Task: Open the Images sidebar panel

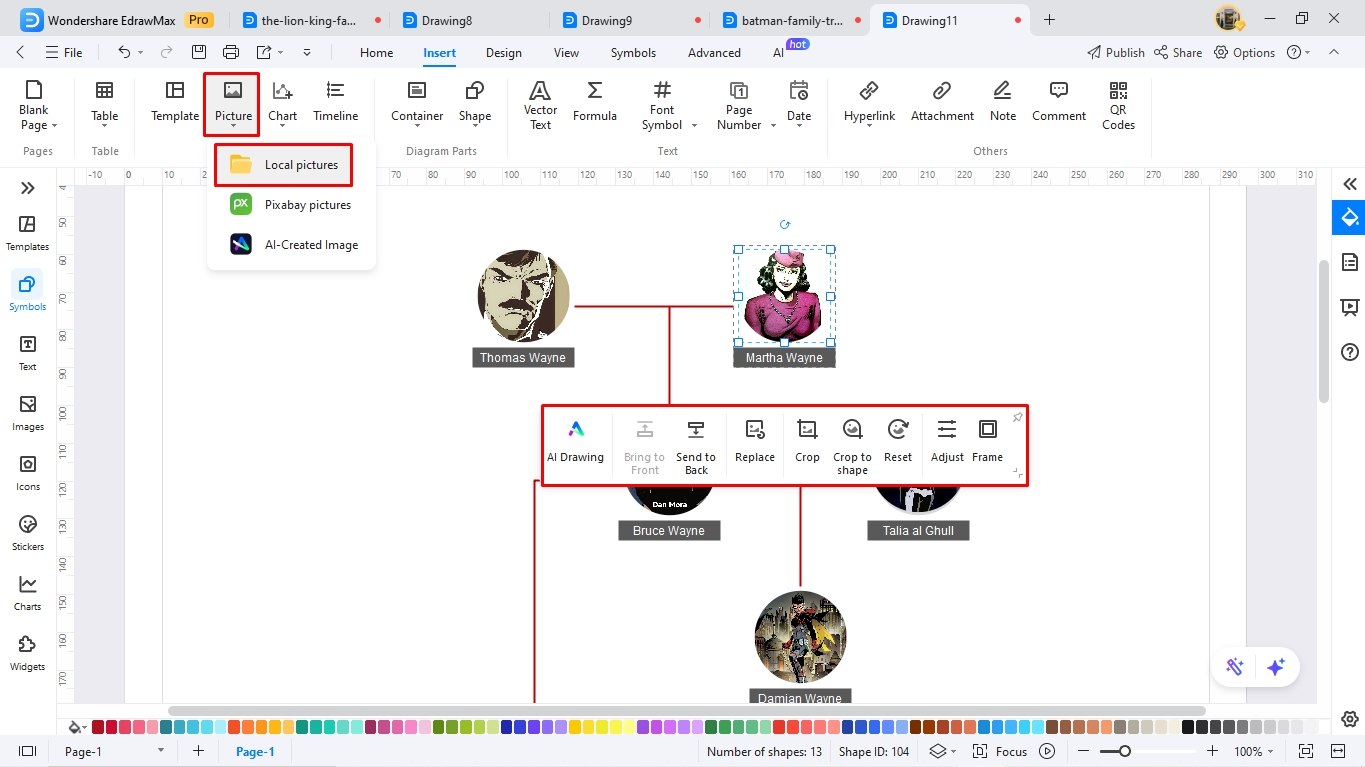Action: [28, 413]
